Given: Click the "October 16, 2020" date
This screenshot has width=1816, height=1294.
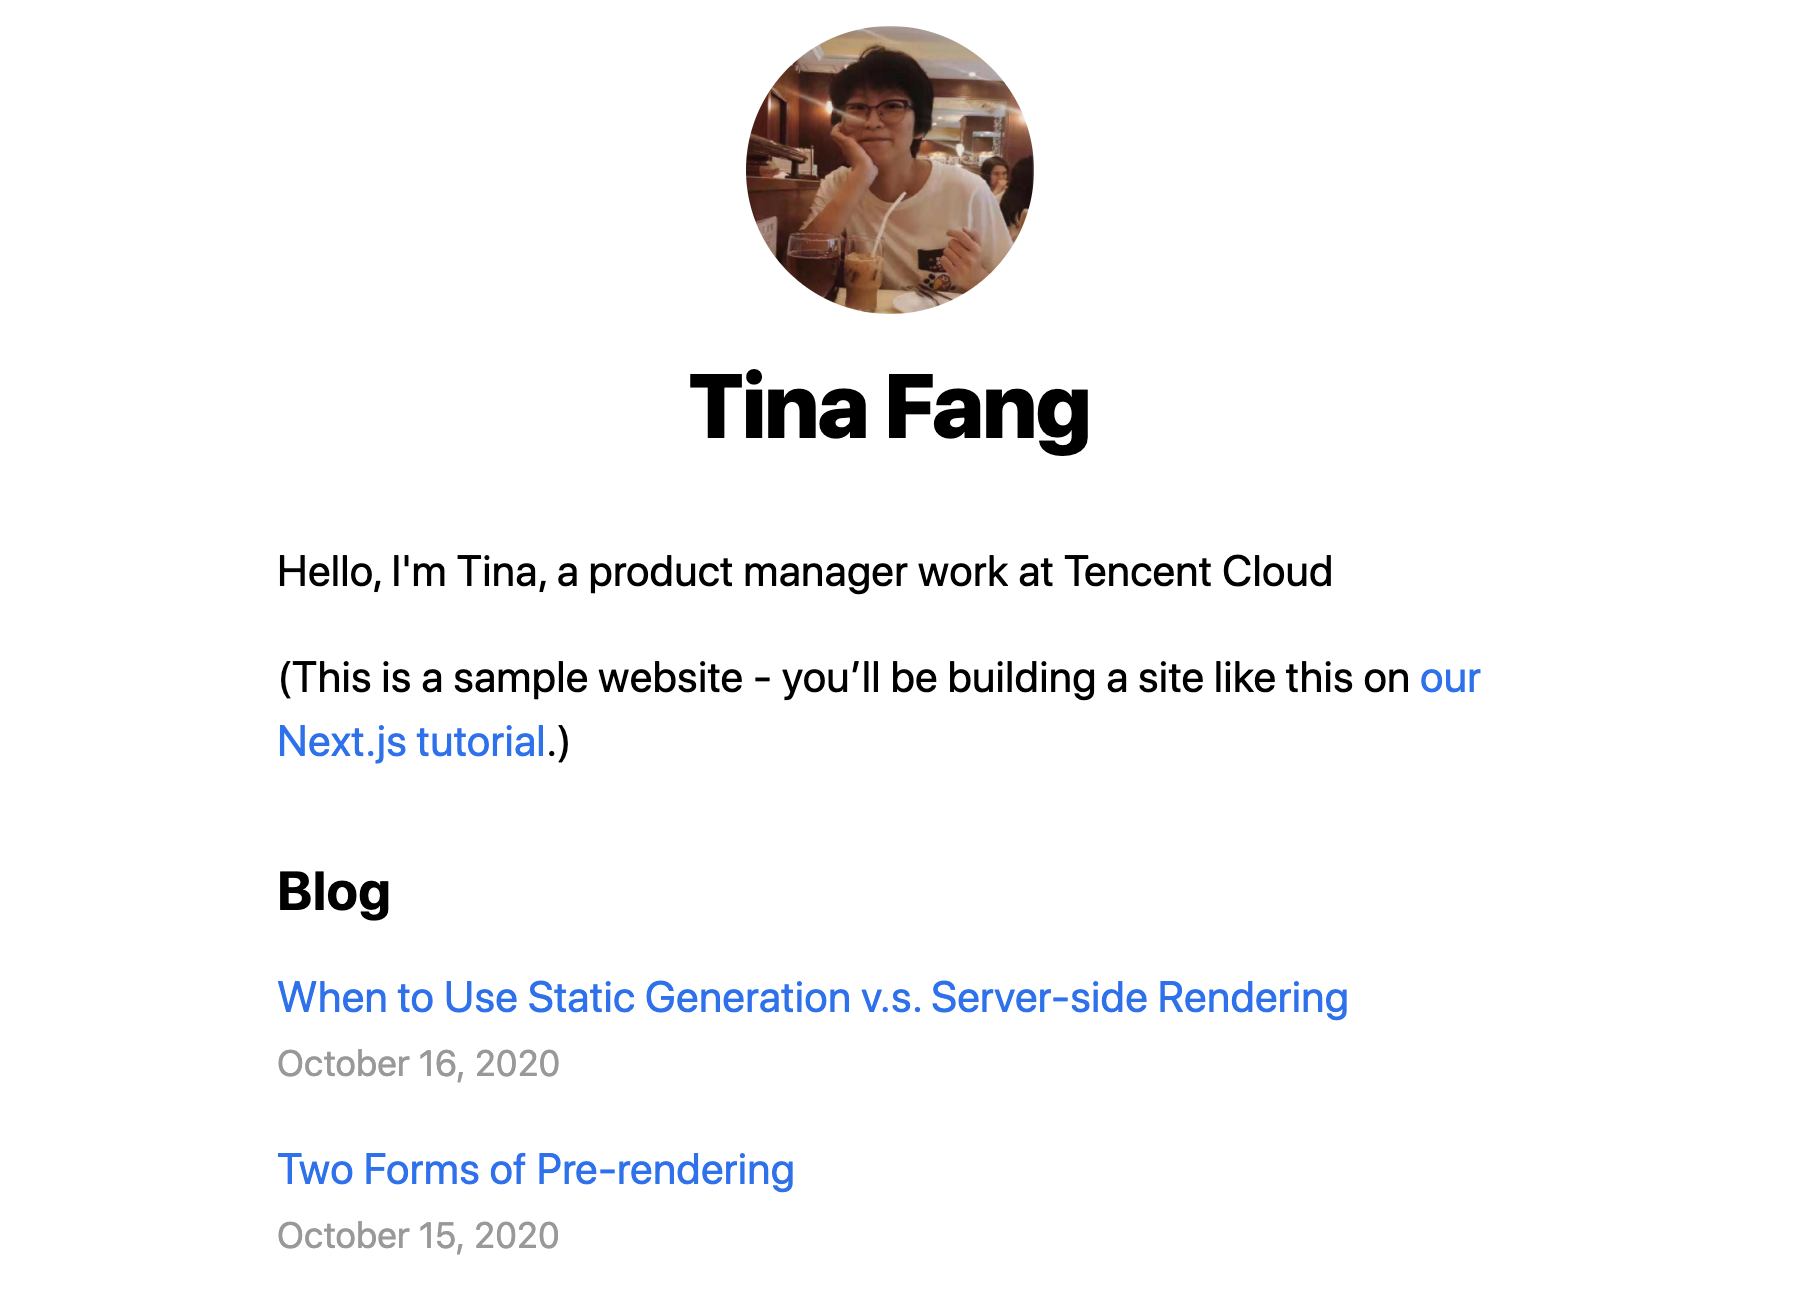Looking at the screenshot, I should [x=418, y=1064].
